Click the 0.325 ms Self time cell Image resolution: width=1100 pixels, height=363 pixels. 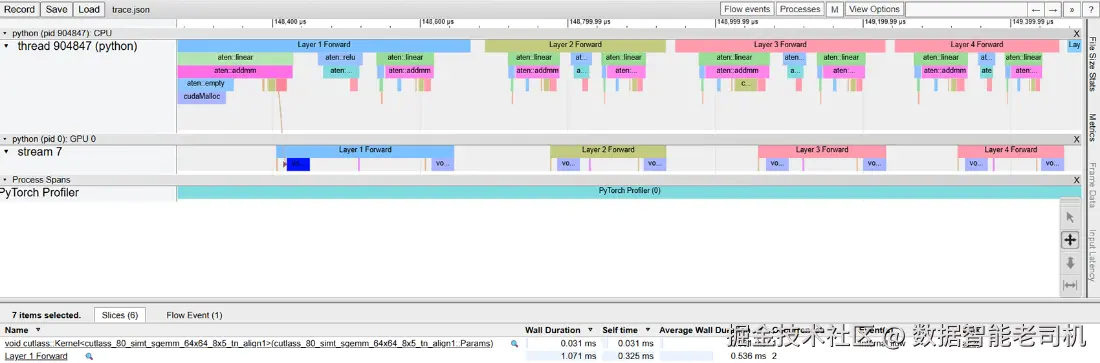[629, 356]
